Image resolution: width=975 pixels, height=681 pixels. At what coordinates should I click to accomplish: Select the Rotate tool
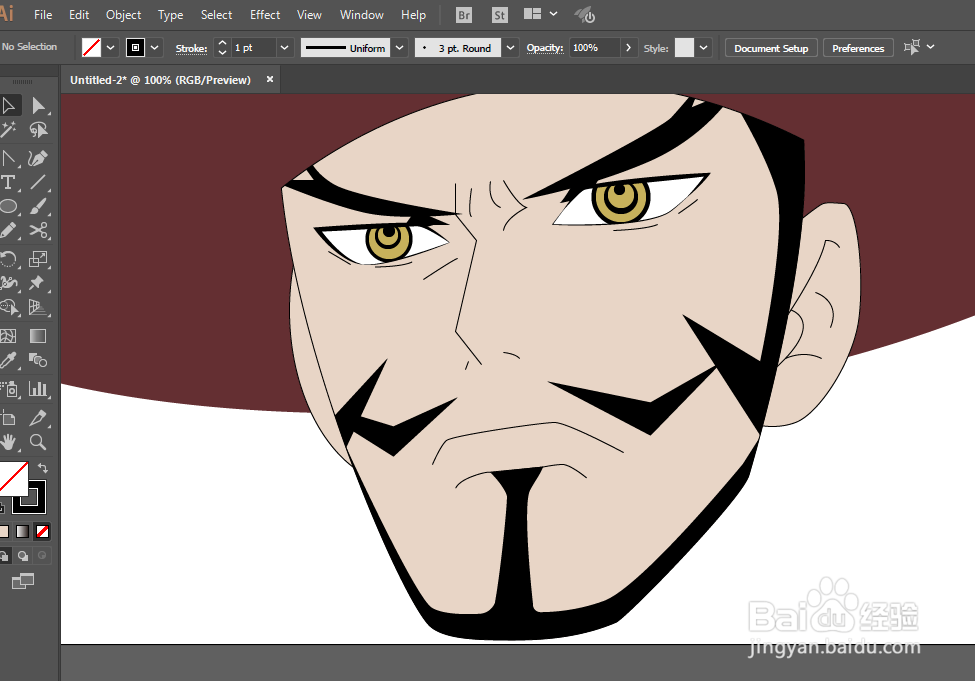point(9,259)
